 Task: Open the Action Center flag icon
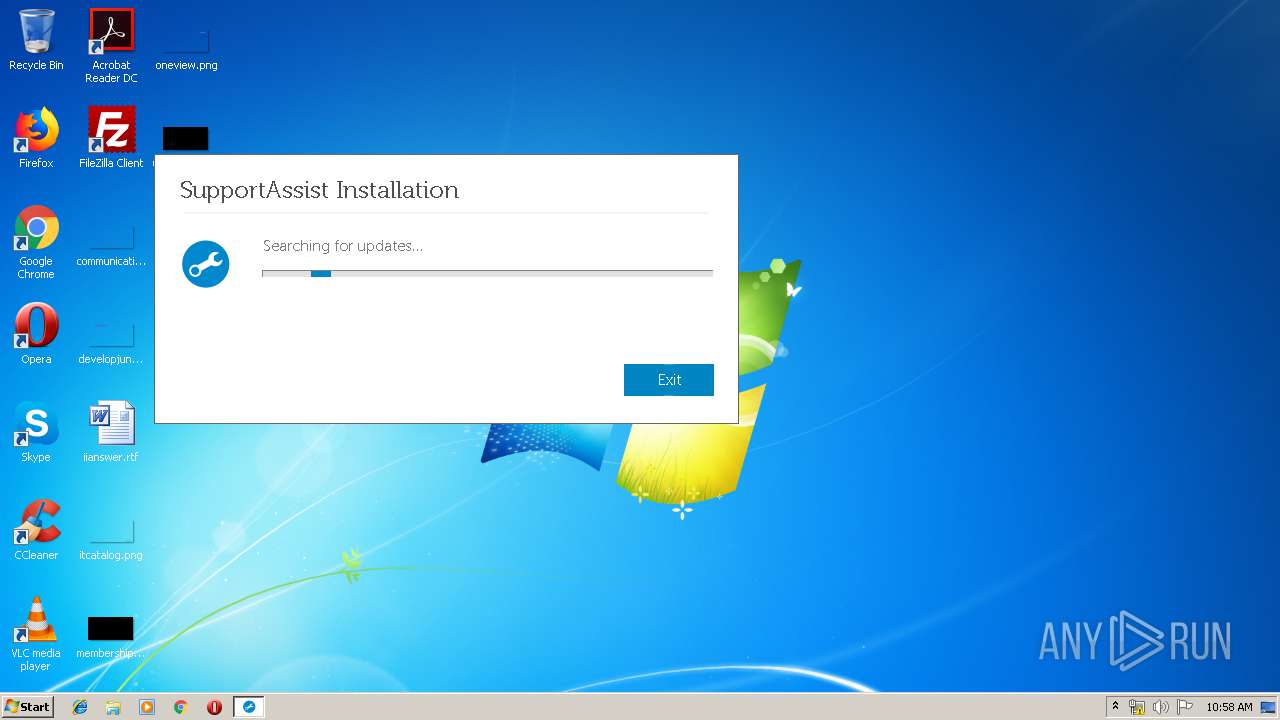click(x=1185, y=707)
